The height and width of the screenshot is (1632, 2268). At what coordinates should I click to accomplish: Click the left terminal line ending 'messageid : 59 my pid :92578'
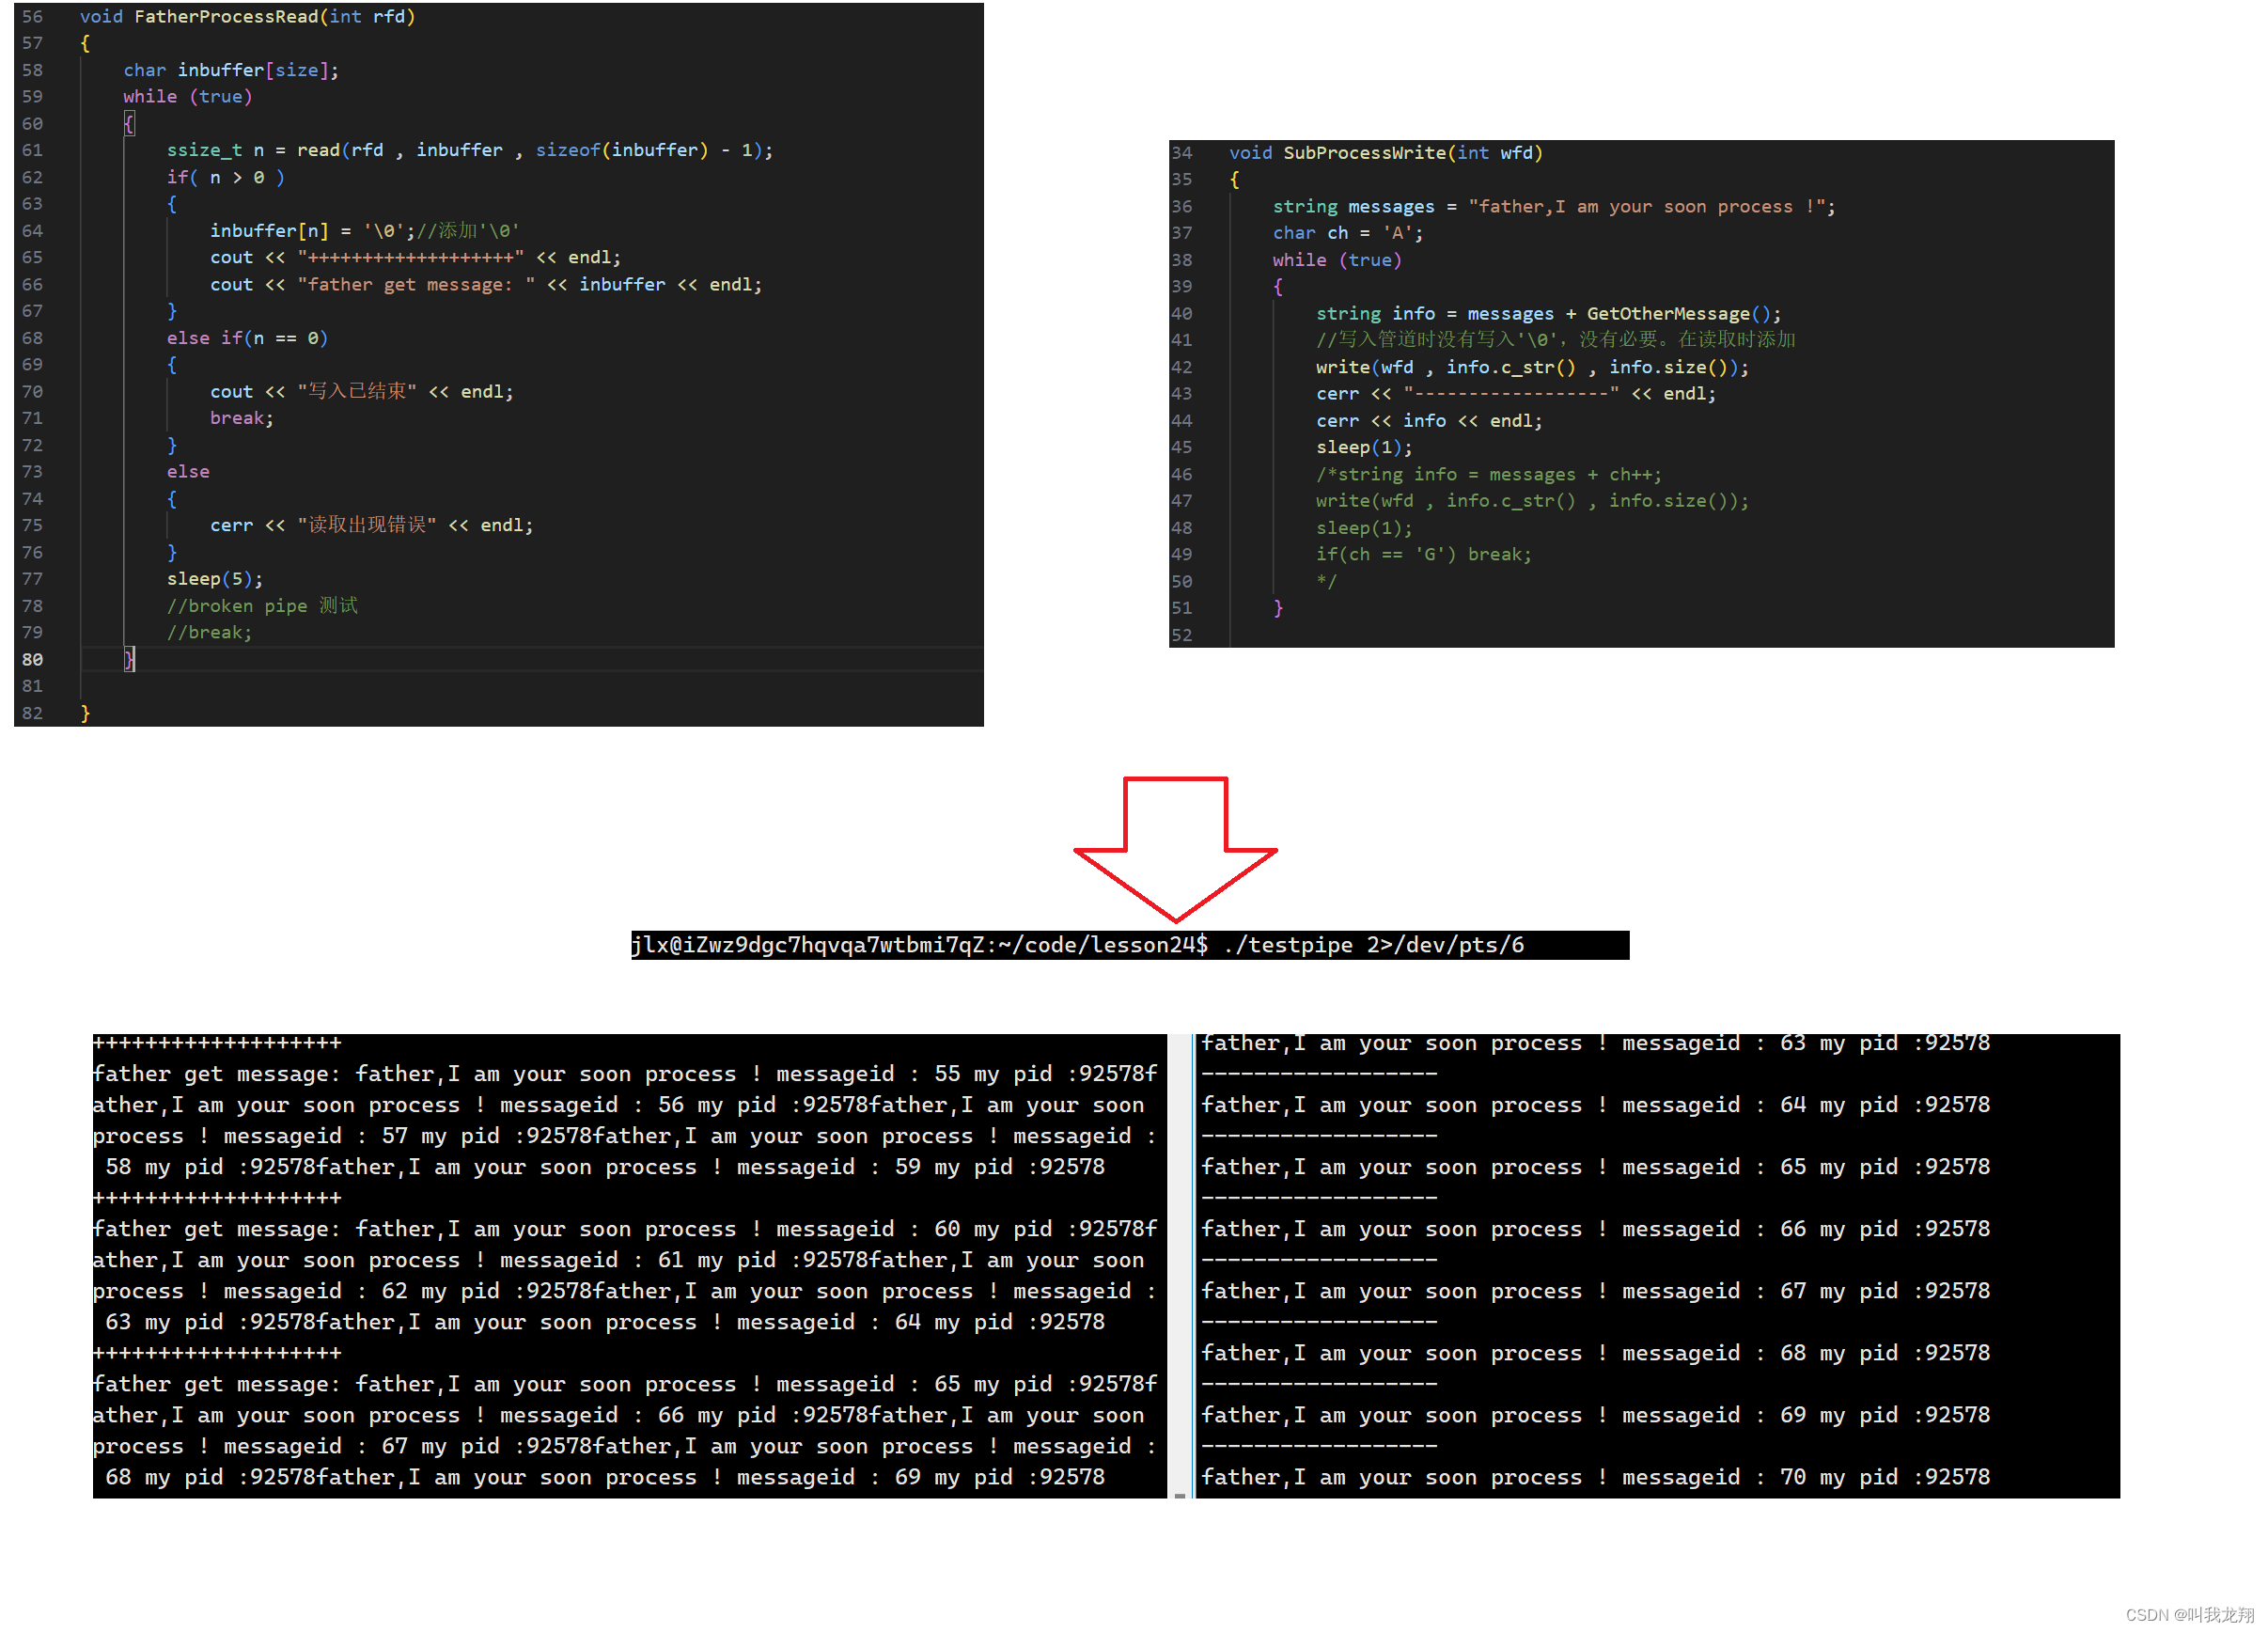coord(605,1166)
